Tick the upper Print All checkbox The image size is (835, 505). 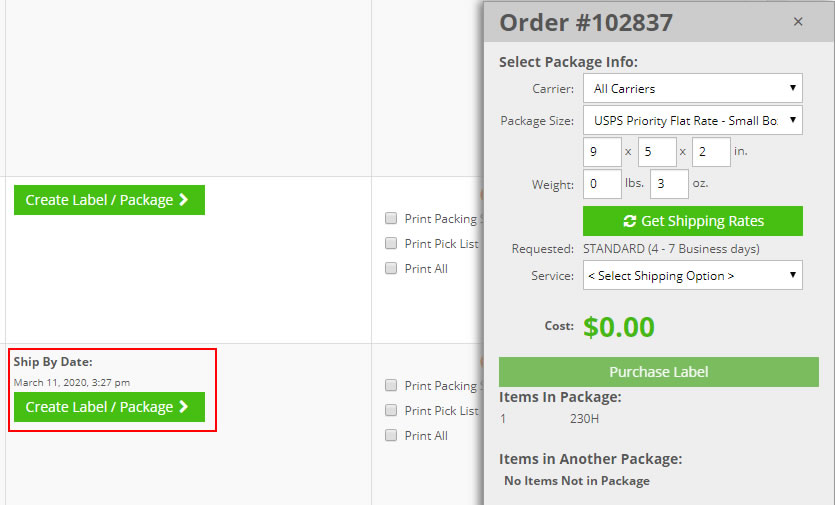(x=392, y=268)
